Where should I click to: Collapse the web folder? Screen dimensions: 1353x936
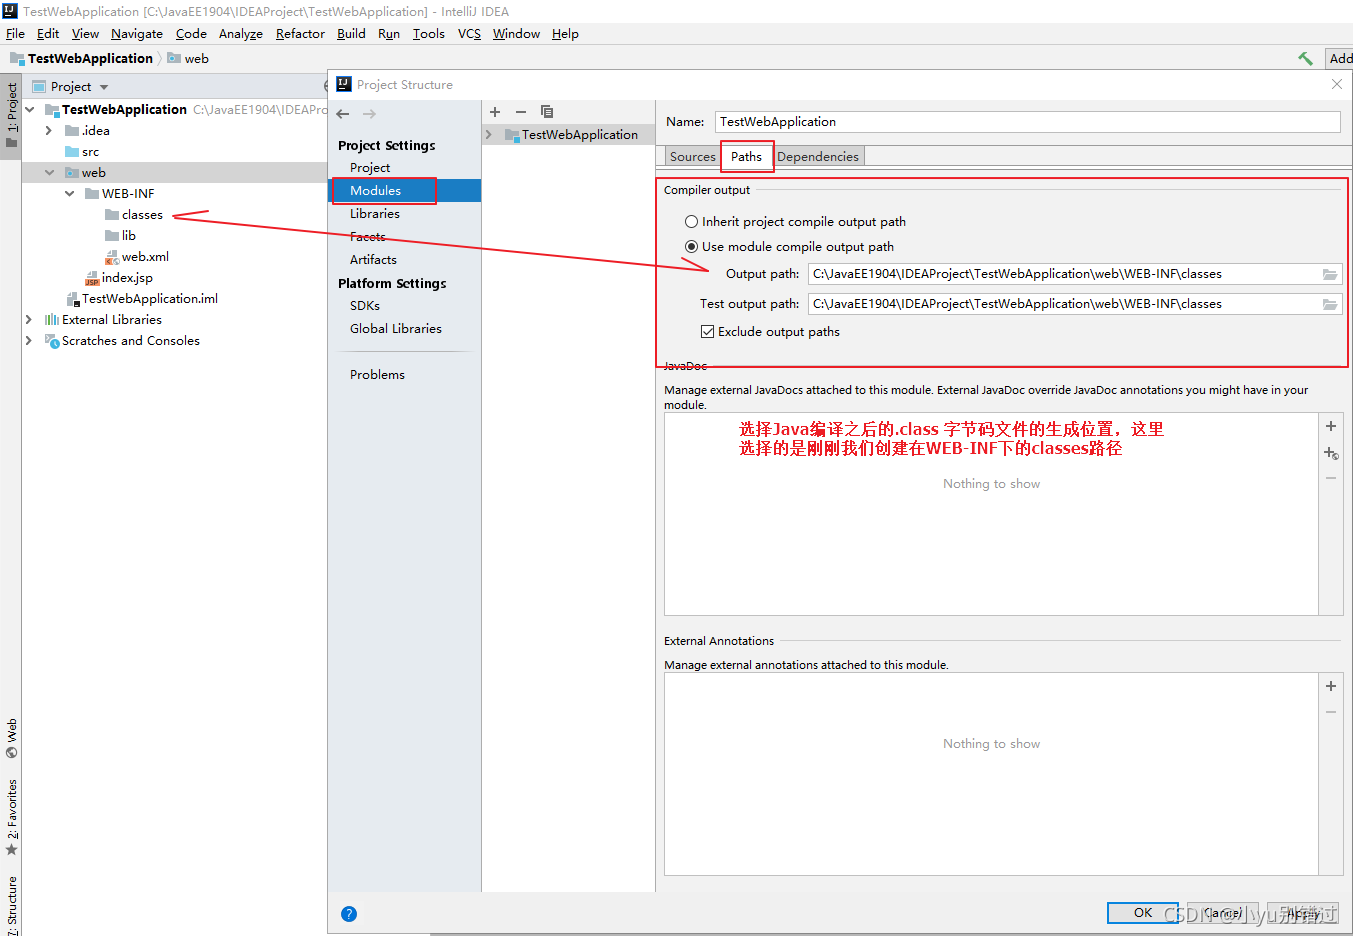pos(49,173)
